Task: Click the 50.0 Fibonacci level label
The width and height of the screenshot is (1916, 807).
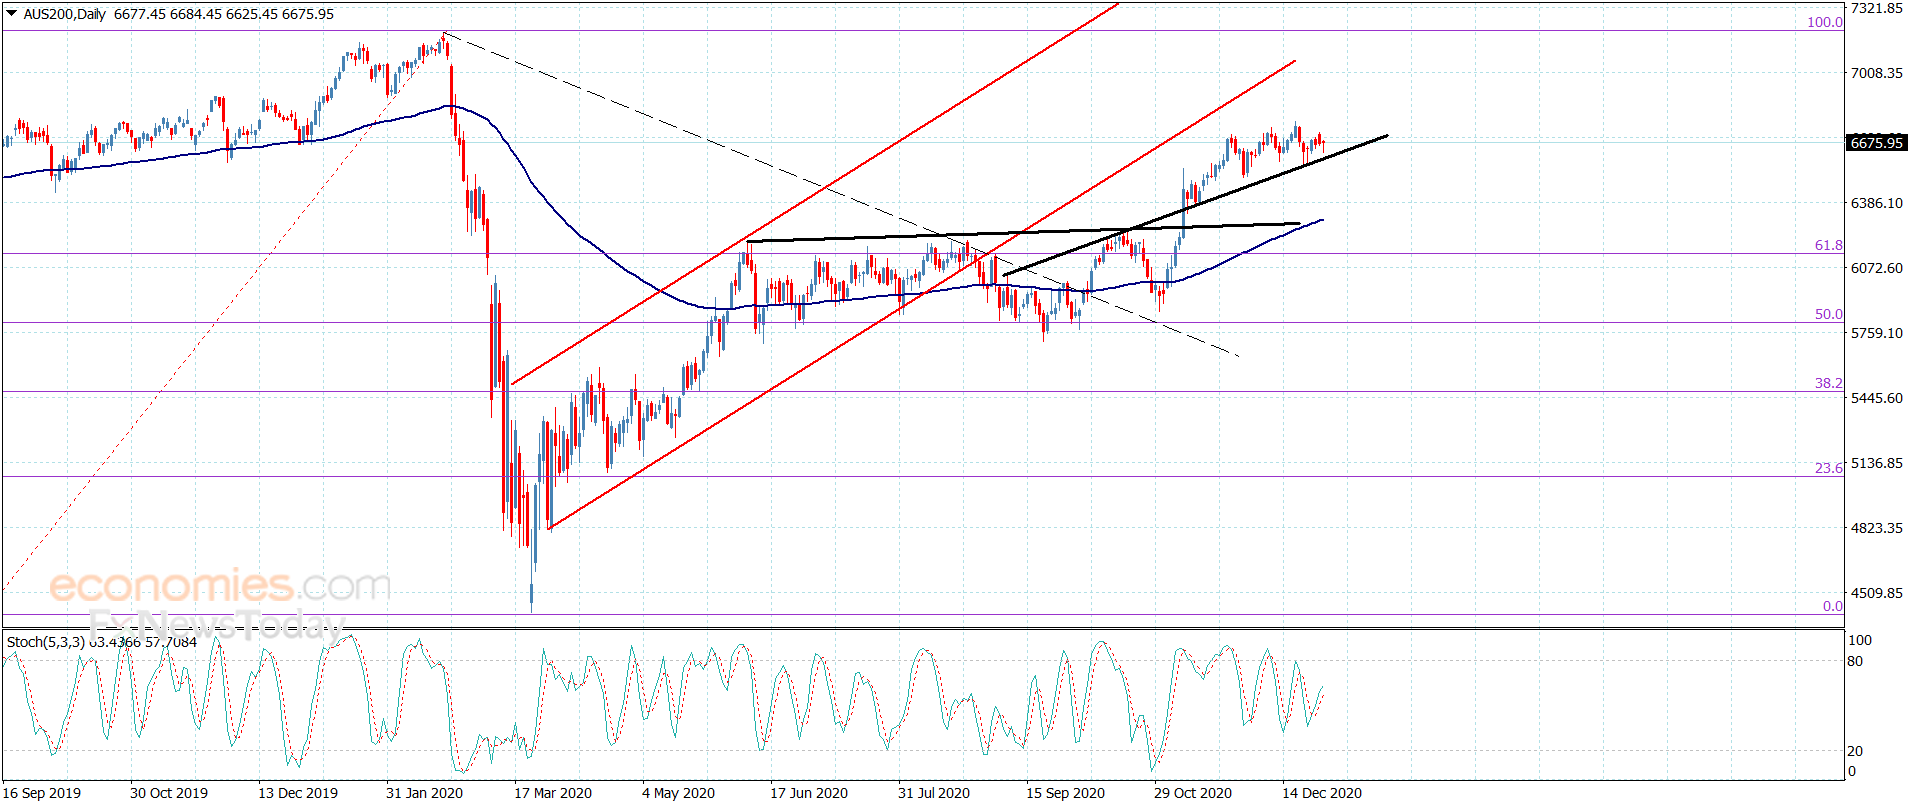Action: click(1829, 314)
